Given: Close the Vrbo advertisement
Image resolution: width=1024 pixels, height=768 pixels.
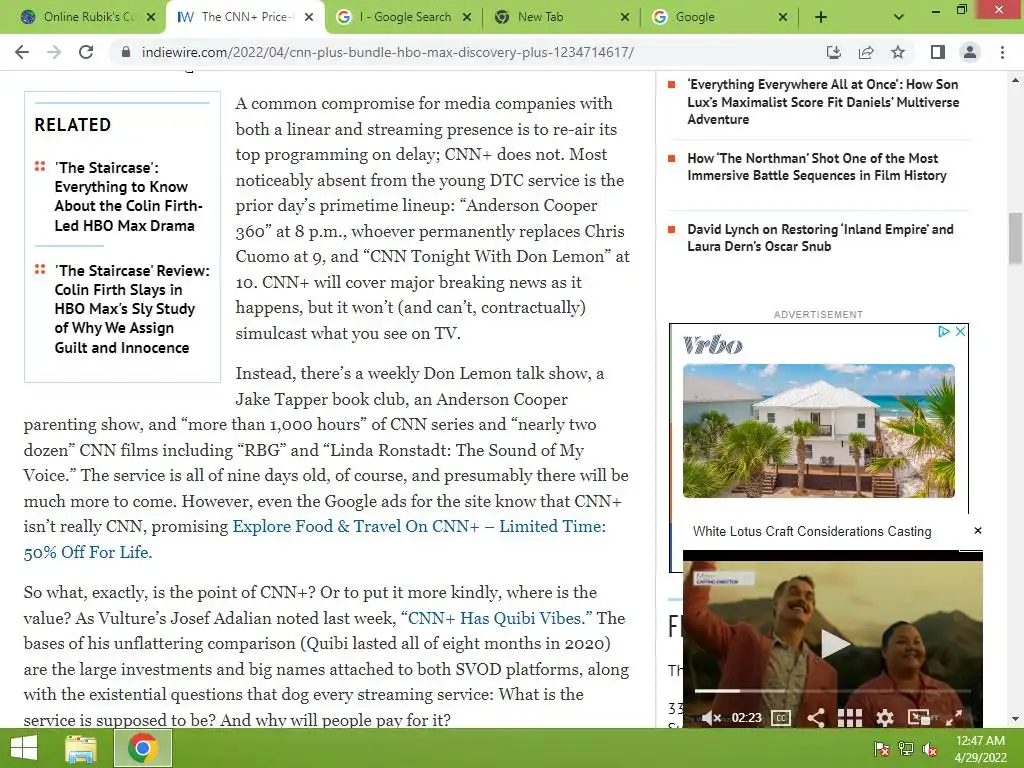Looking at the screenshot, I should 960,332.
